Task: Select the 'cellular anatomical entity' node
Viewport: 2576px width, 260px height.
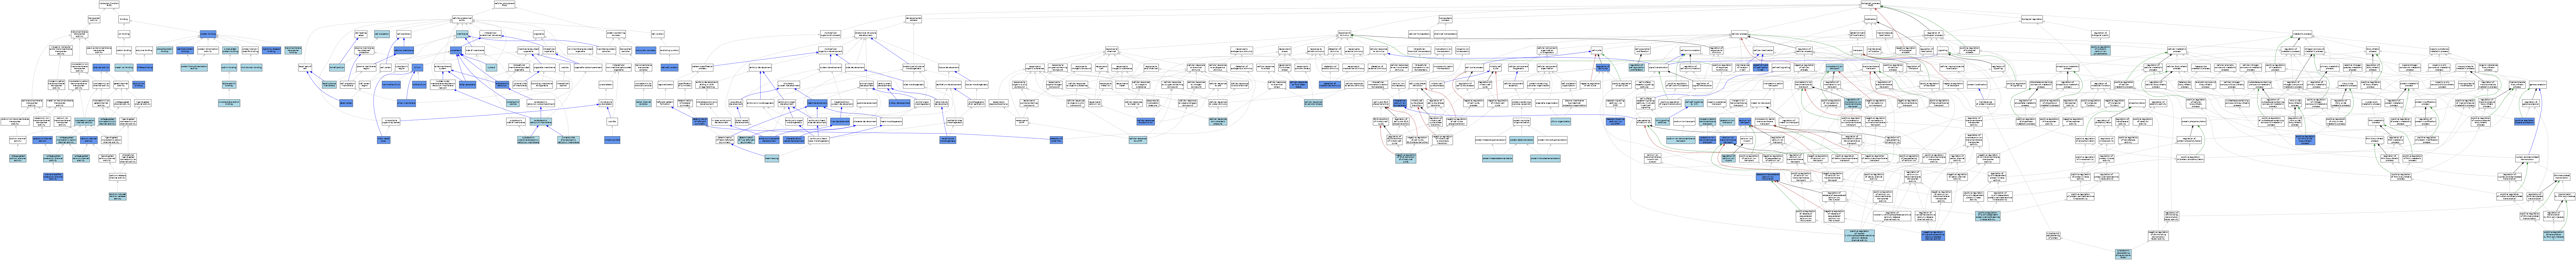Action: click(462, 19)
